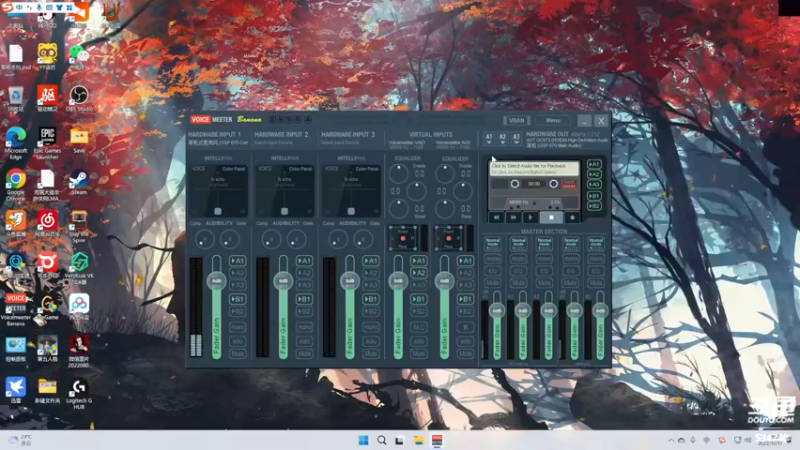Toggle K button on the Voicemeeter AUX strip
Image resolution: width=800 pixels, height=450 pixels.
pos(465,327)
